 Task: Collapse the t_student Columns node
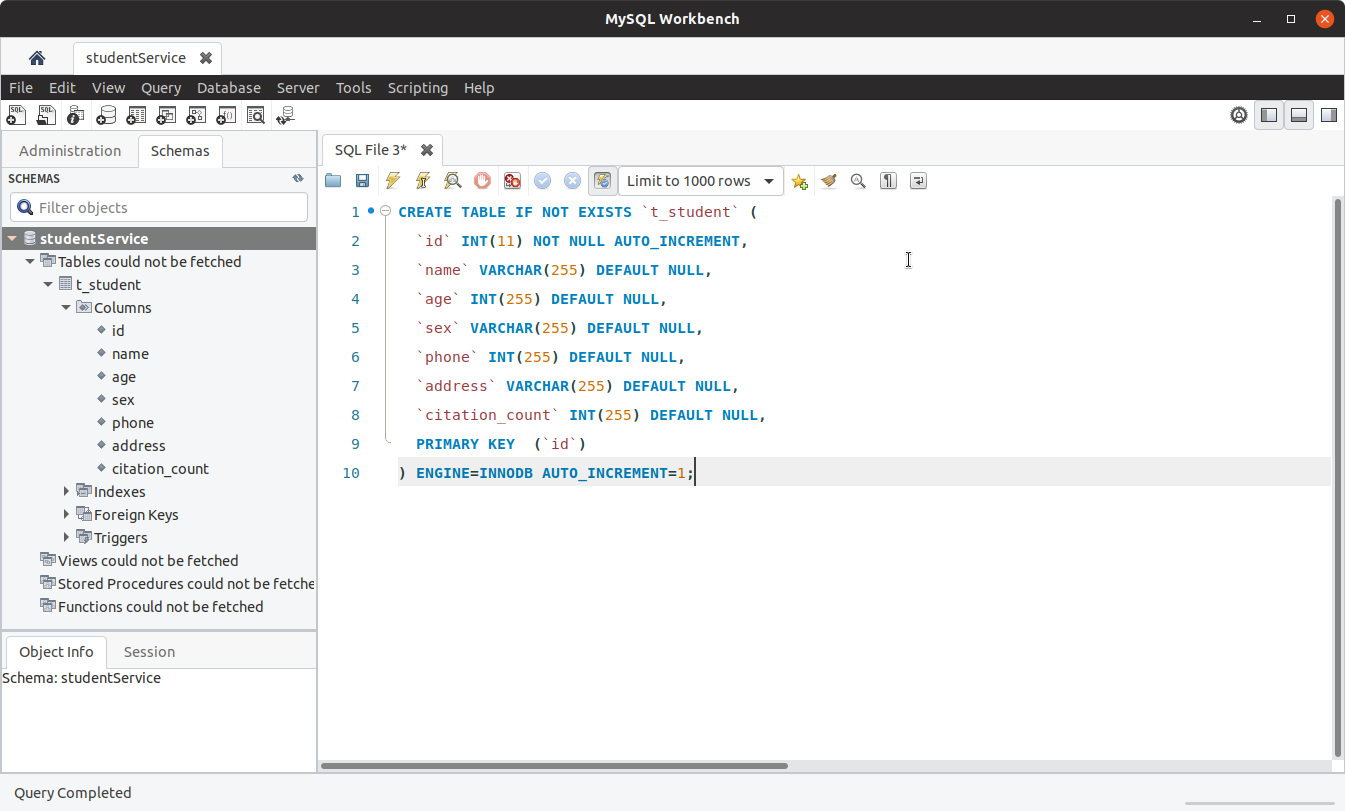pyautogui.click(x=65, y=307)
